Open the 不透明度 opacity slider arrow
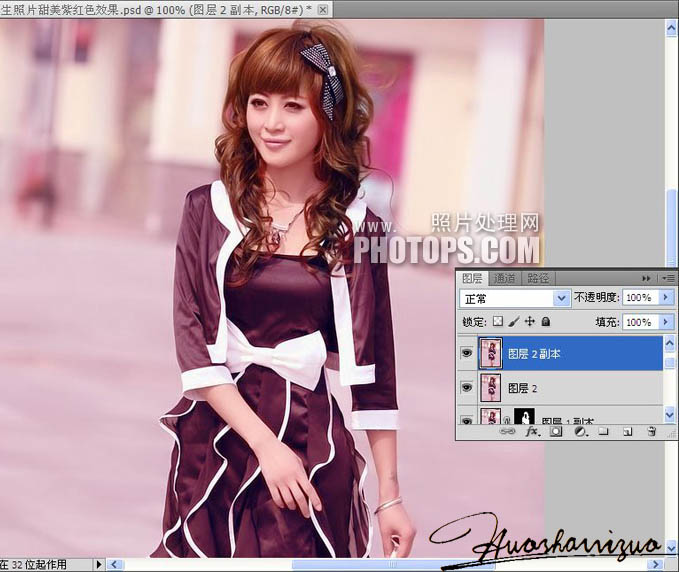This screenshot has width=679, height=572. 665,298
